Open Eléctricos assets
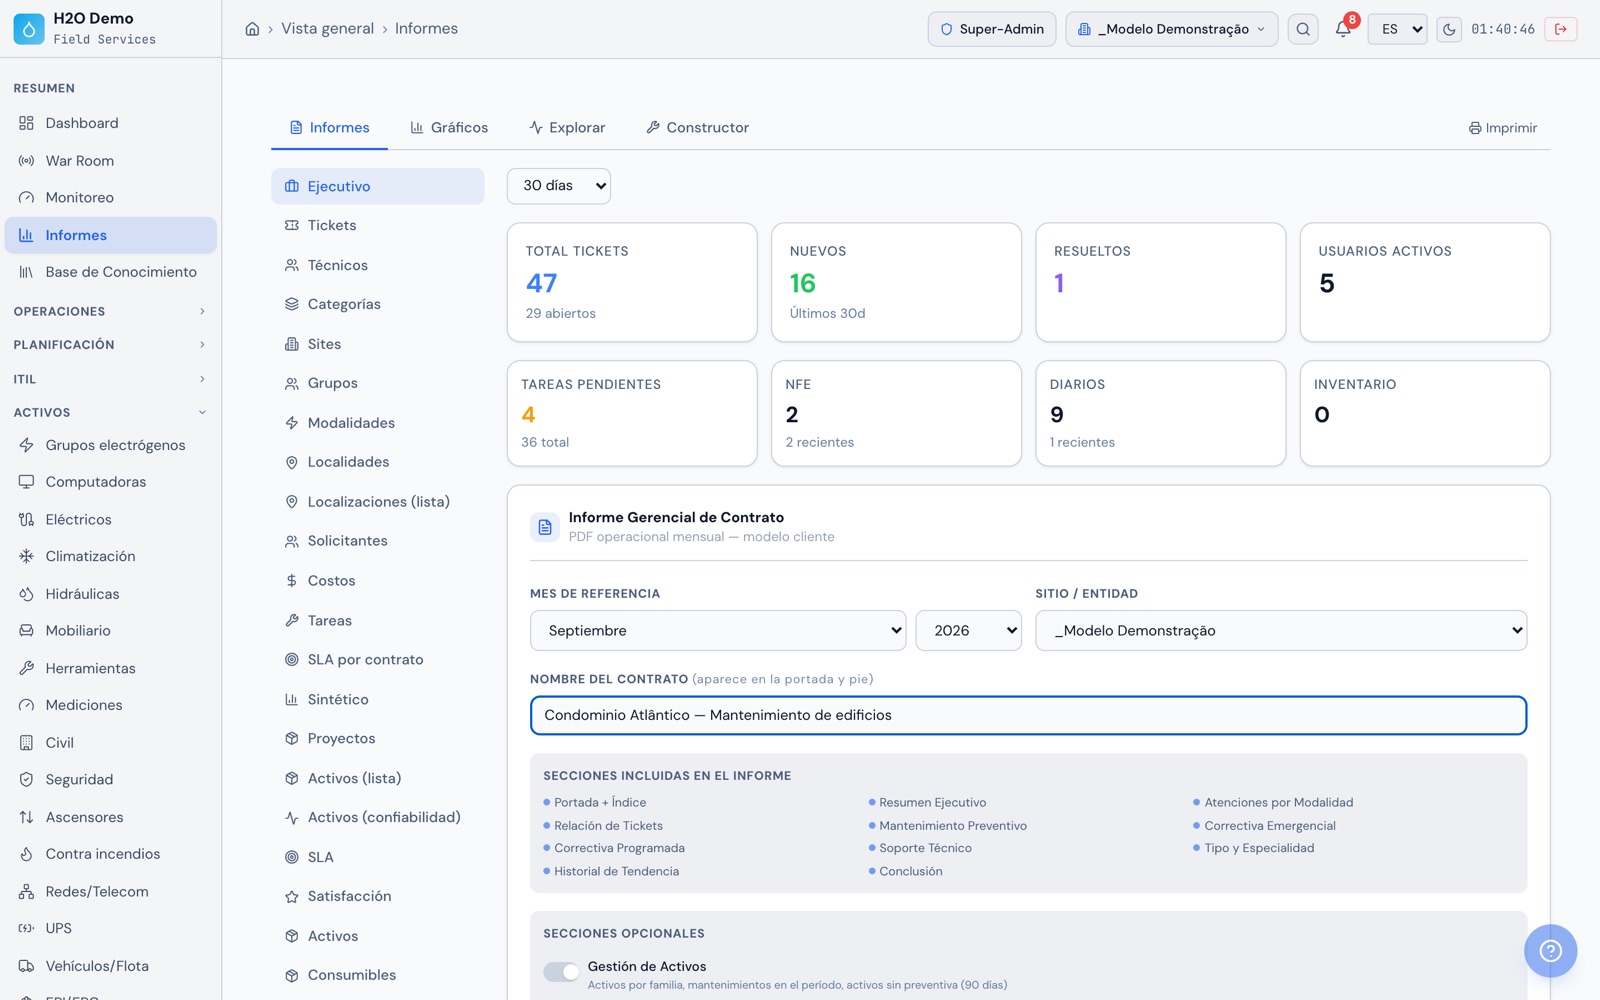 111,520
